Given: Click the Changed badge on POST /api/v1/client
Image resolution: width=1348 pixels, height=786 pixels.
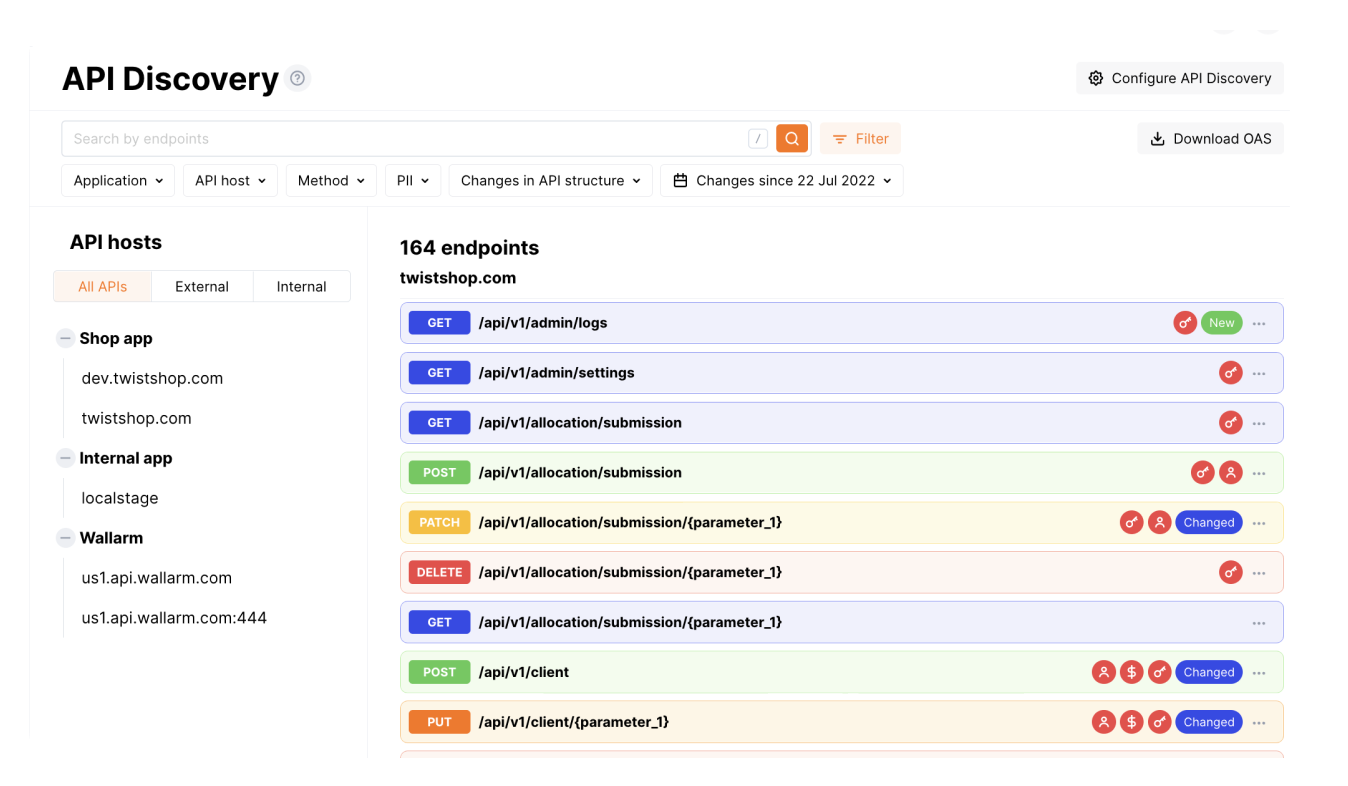Looking at the screenshot, I should point(1209,673).
